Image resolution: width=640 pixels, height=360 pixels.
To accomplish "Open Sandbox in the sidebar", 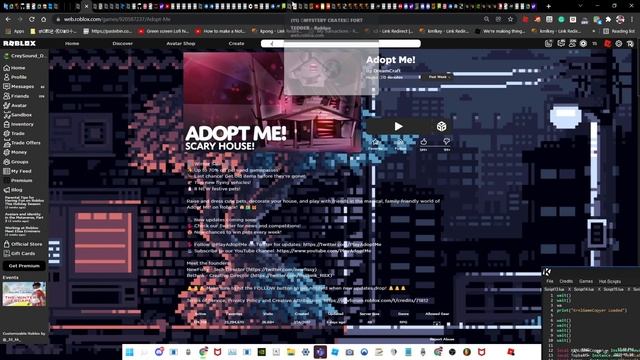I will pos(18,115).
